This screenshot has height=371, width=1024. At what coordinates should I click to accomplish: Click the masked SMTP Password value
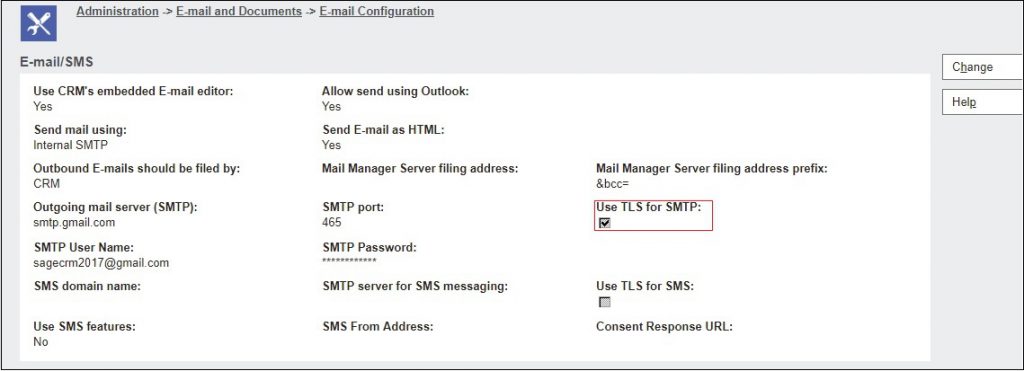[x=349, y=261]
